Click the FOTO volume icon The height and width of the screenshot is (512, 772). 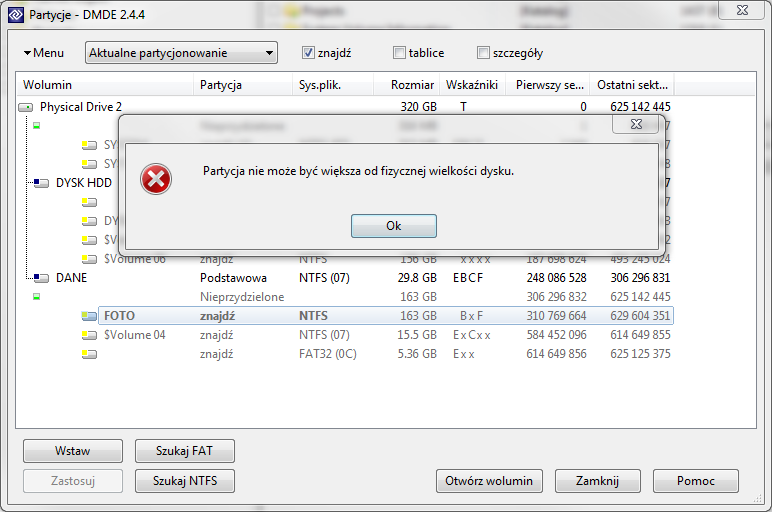click(89, 316)
